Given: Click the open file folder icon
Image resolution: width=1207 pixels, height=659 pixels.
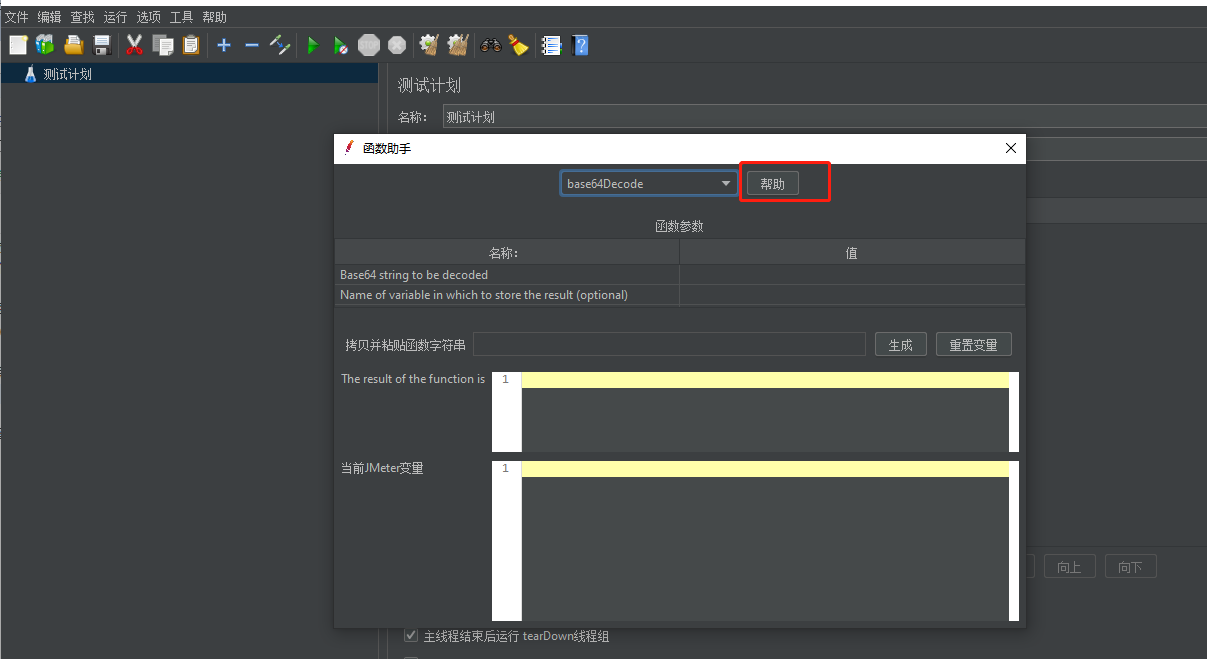Looking at the screenshot, I should (73, 45).
